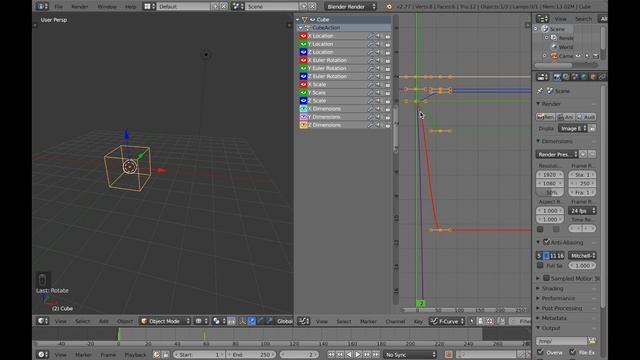Select Render tab icon in Properties
The image size is (640, 360).
[557, 77]
